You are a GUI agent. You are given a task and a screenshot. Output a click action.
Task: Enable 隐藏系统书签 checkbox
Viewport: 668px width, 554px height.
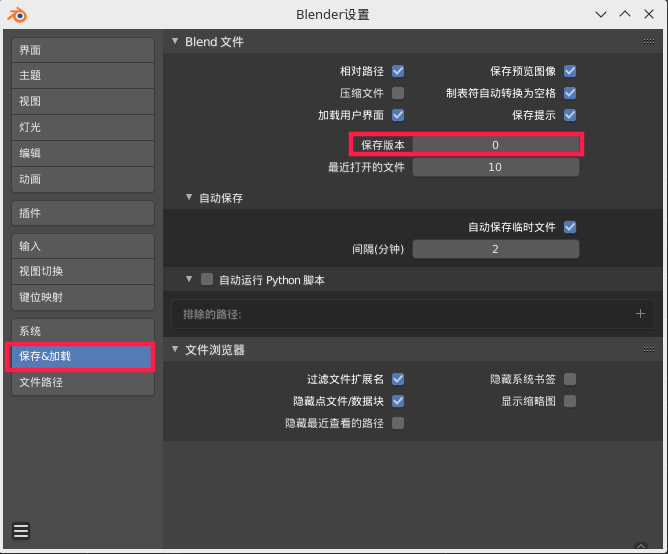point(570,379)
